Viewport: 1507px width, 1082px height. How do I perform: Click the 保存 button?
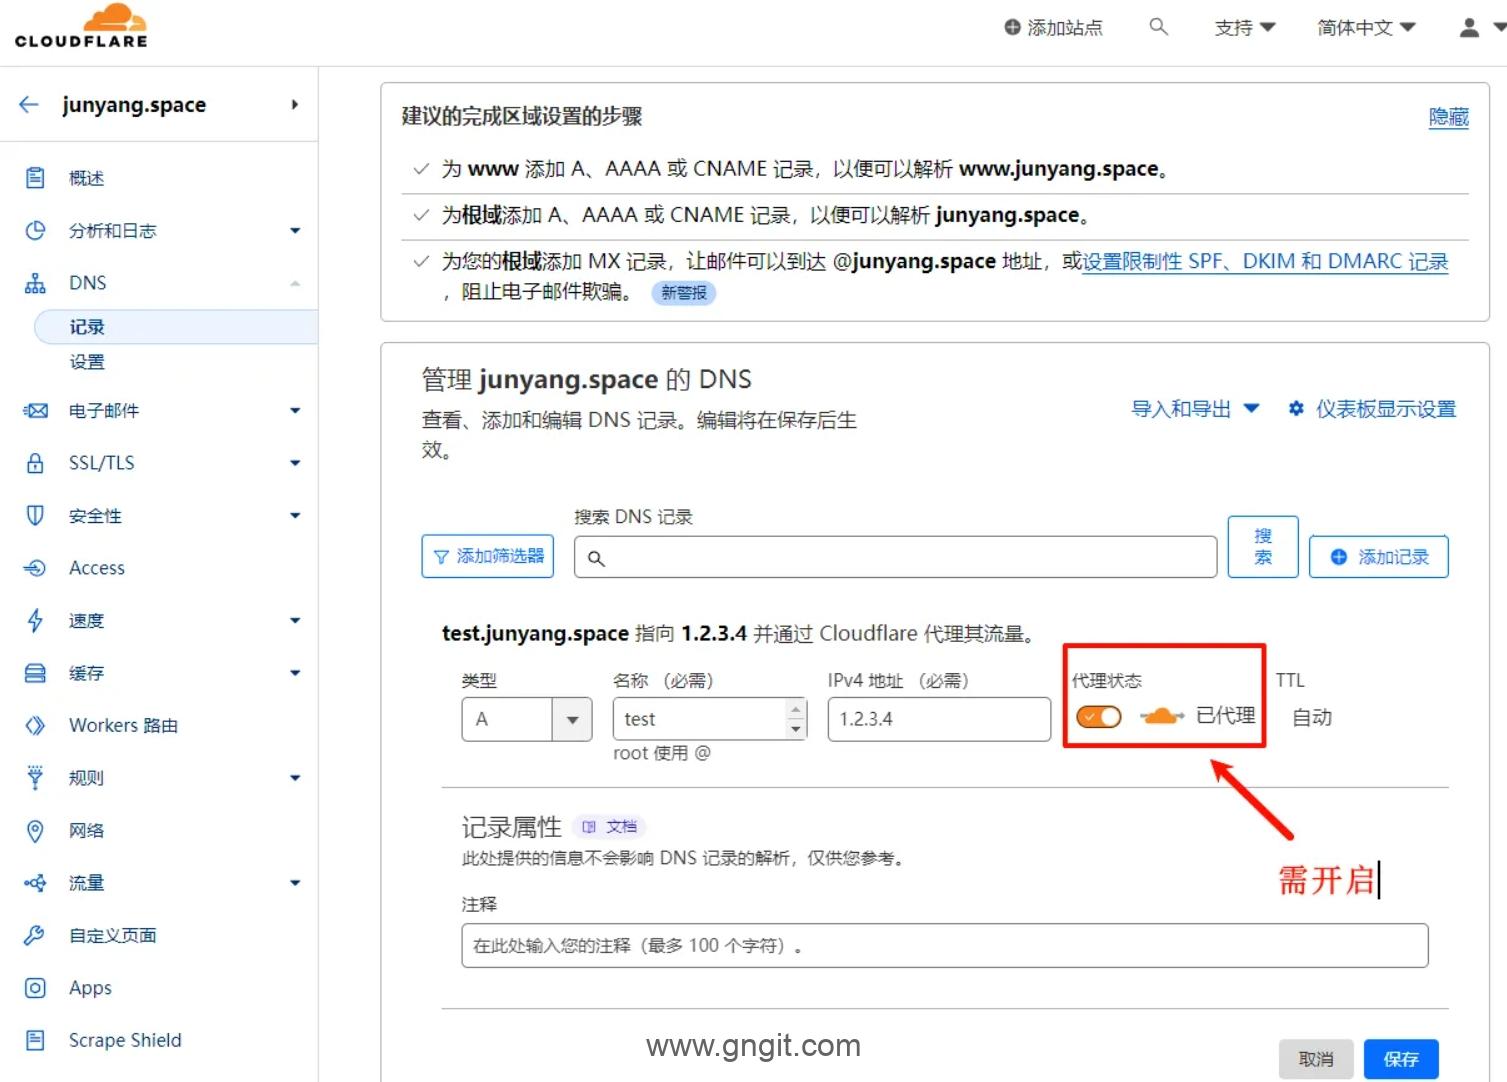pyautogui.click(x=1401, y=1059)
